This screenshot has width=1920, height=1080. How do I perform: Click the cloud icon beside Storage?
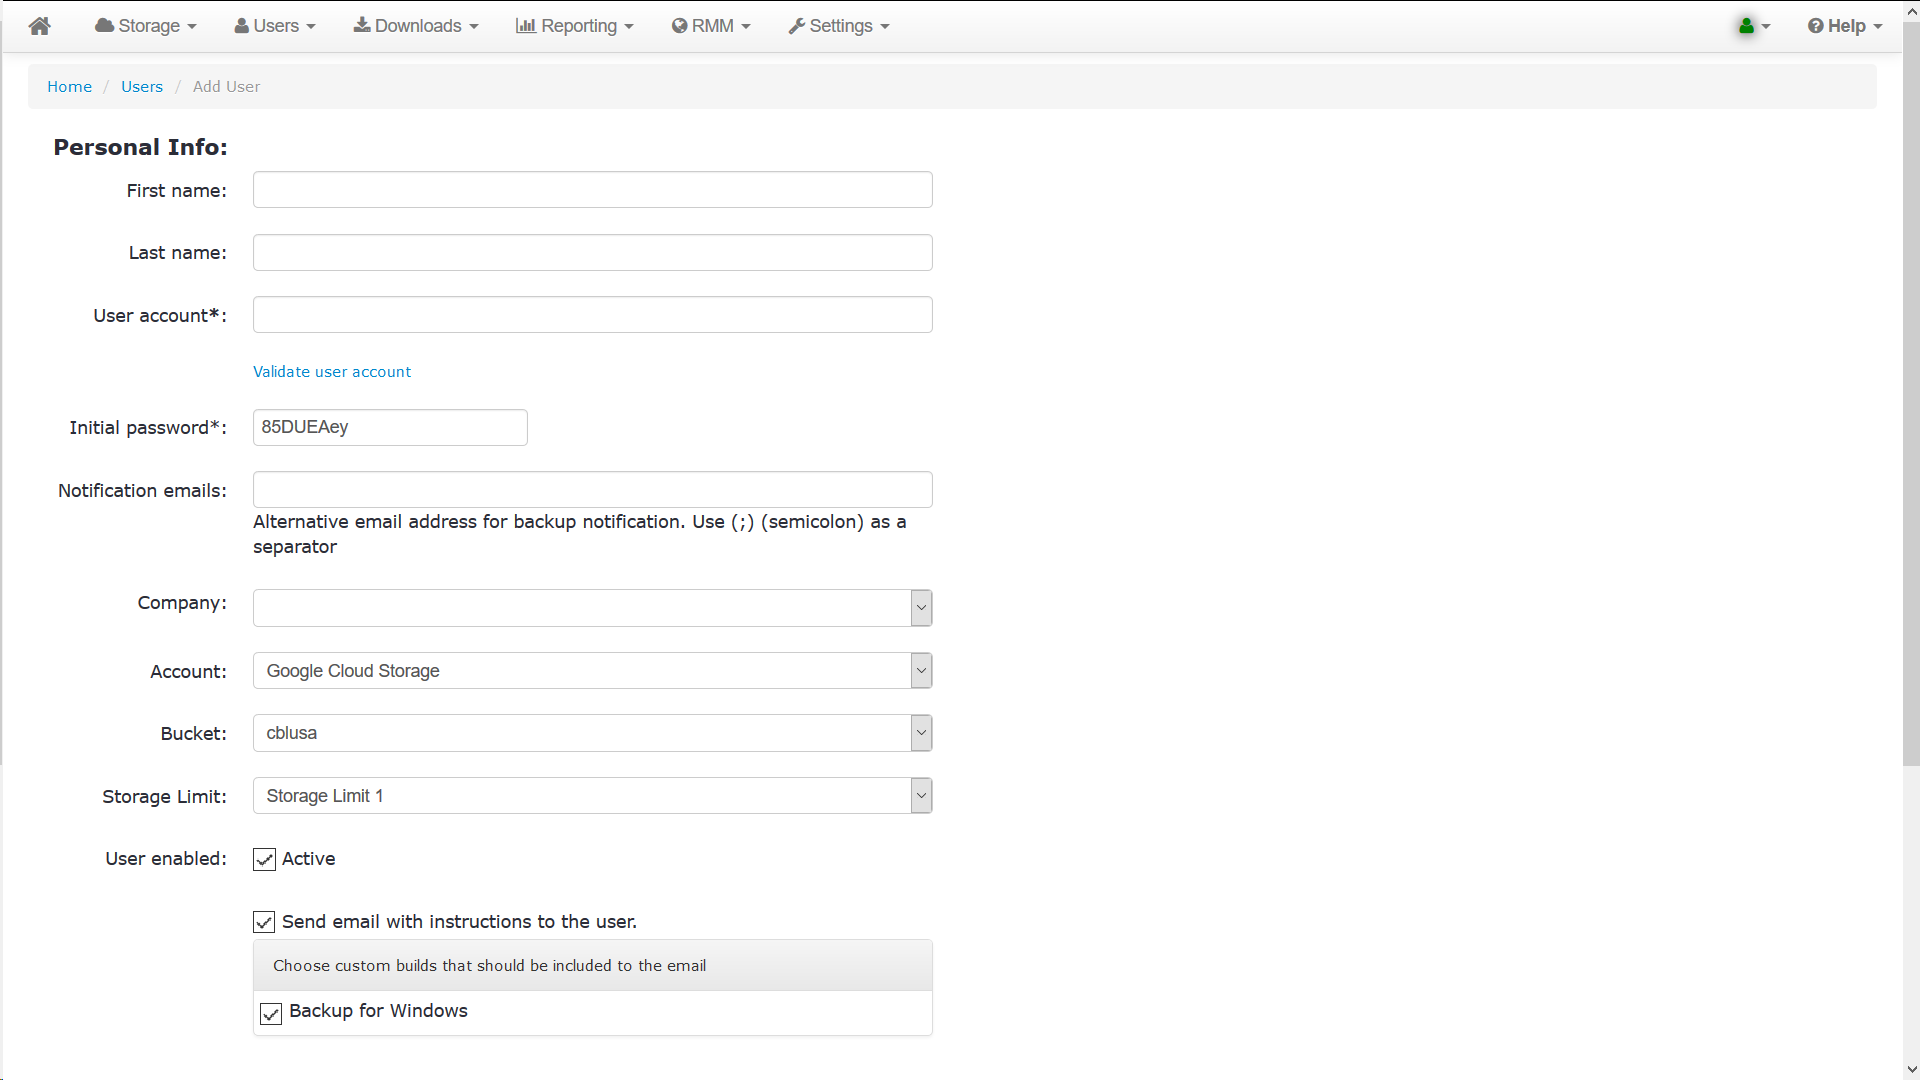point(104,26)
